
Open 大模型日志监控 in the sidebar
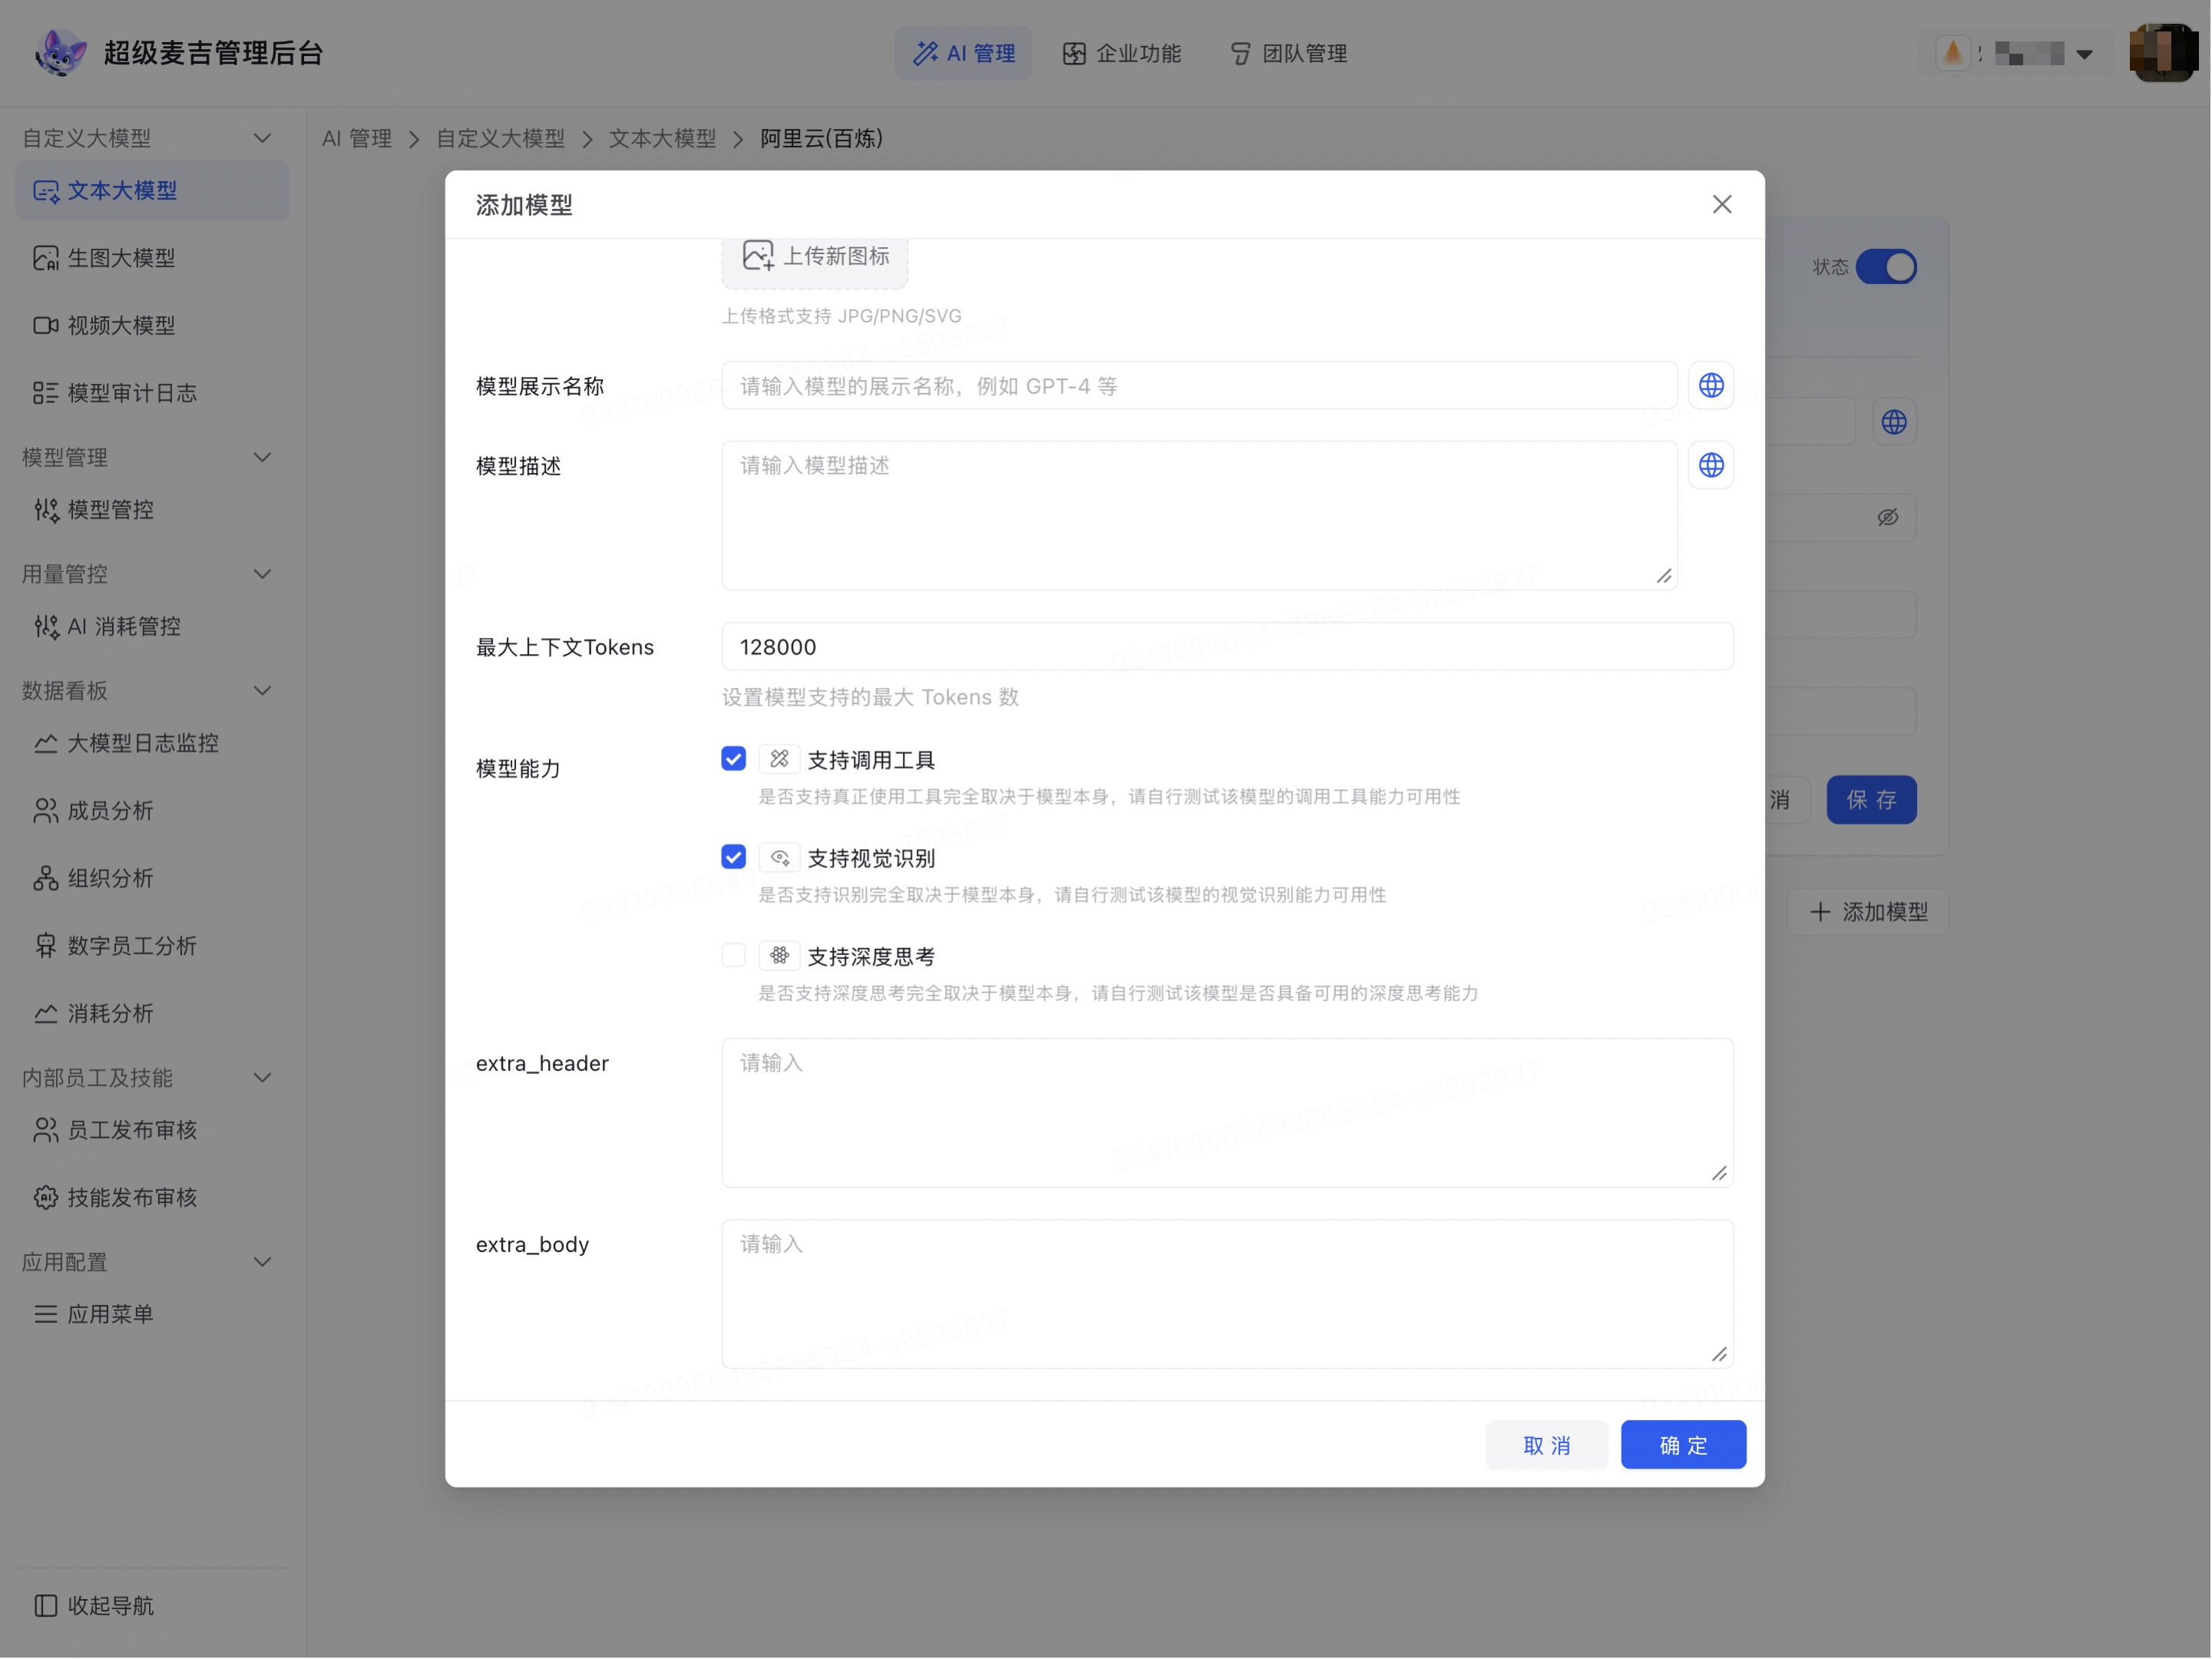pyautogui.click(x=152, y=743)
